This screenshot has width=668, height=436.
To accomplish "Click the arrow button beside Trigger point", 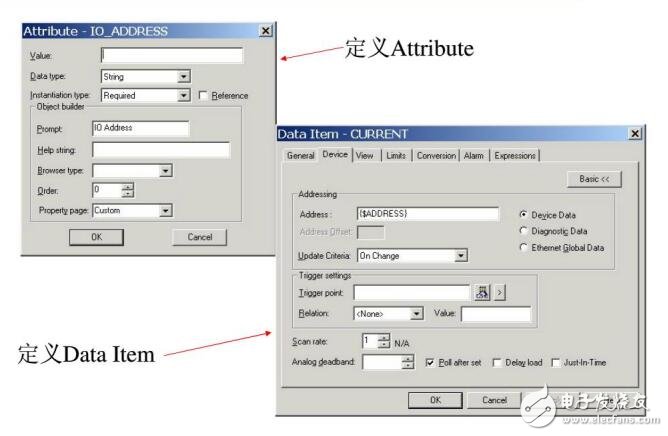I will [500, 292].
